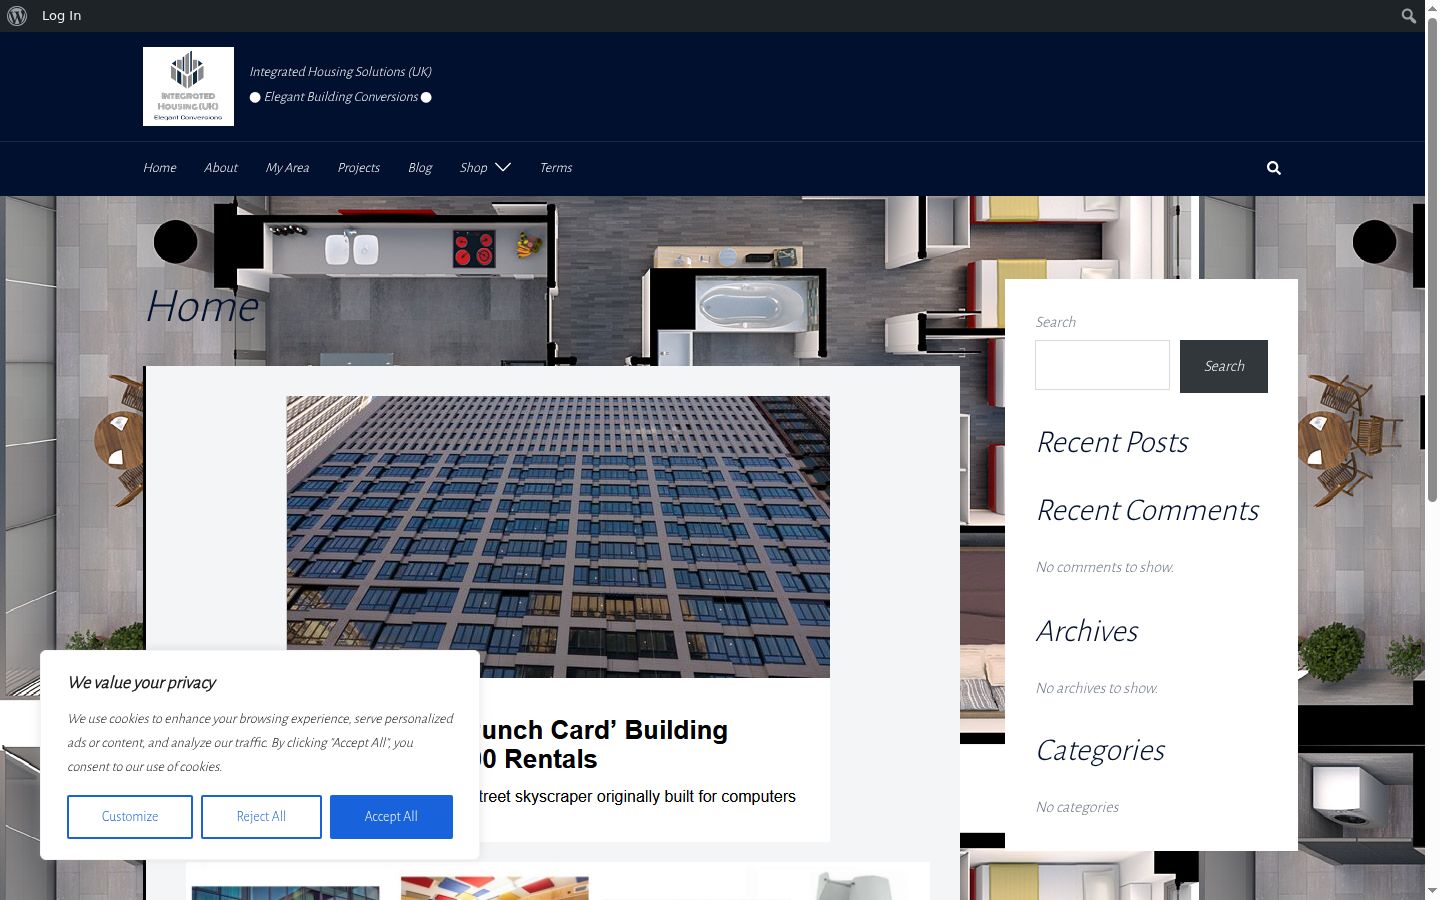This screenshot has height=900, width=1440.
Task: Navigate to the Projects page
Action: pos(359,168)
